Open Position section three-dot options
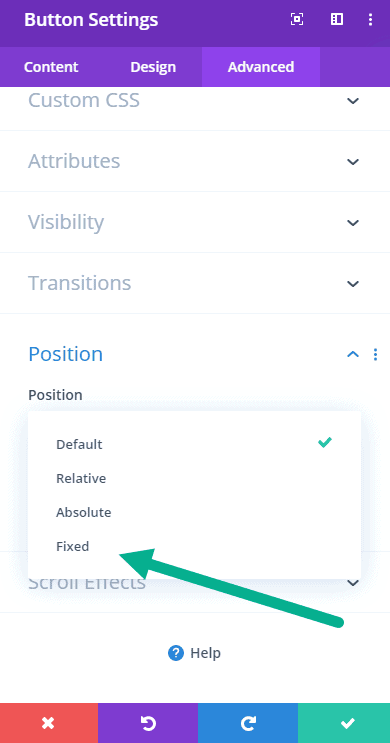Viewport: 390px width, 743px height. pos(375,354)
